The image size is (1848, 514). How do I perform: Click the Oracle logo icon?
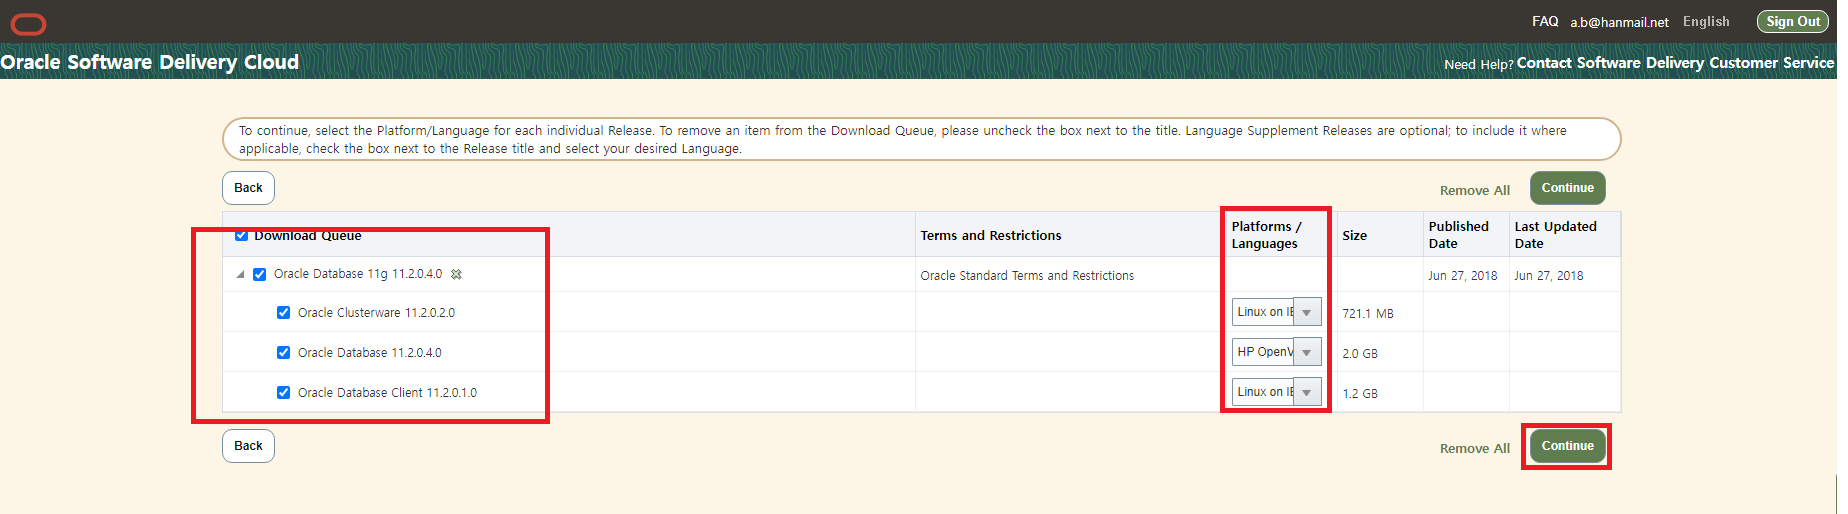[28, 24]
